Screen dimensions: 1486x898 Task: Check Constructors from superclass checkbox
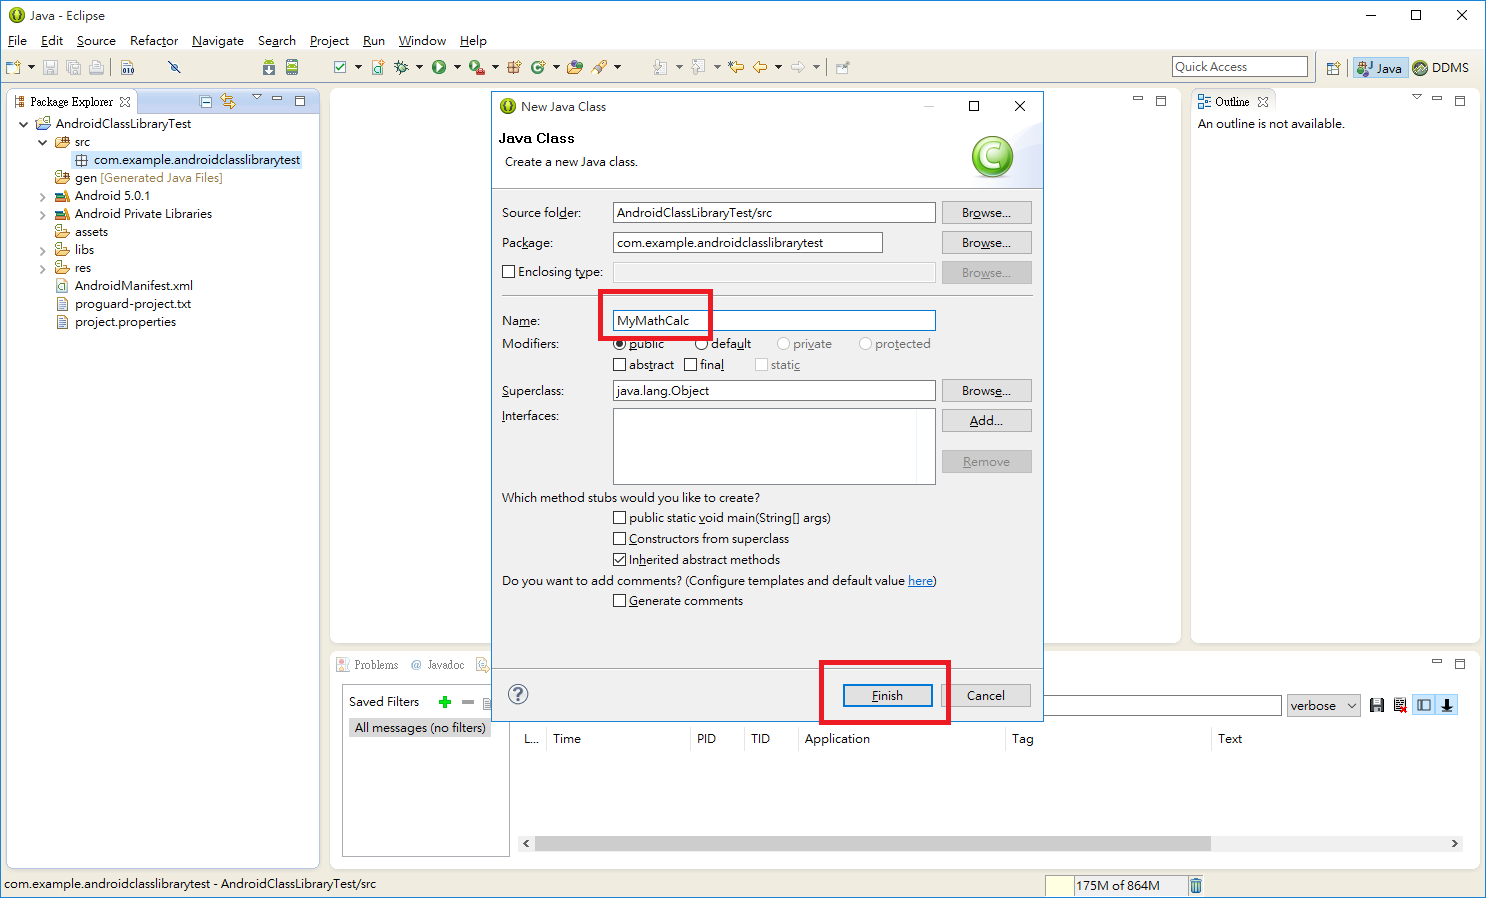620,539
